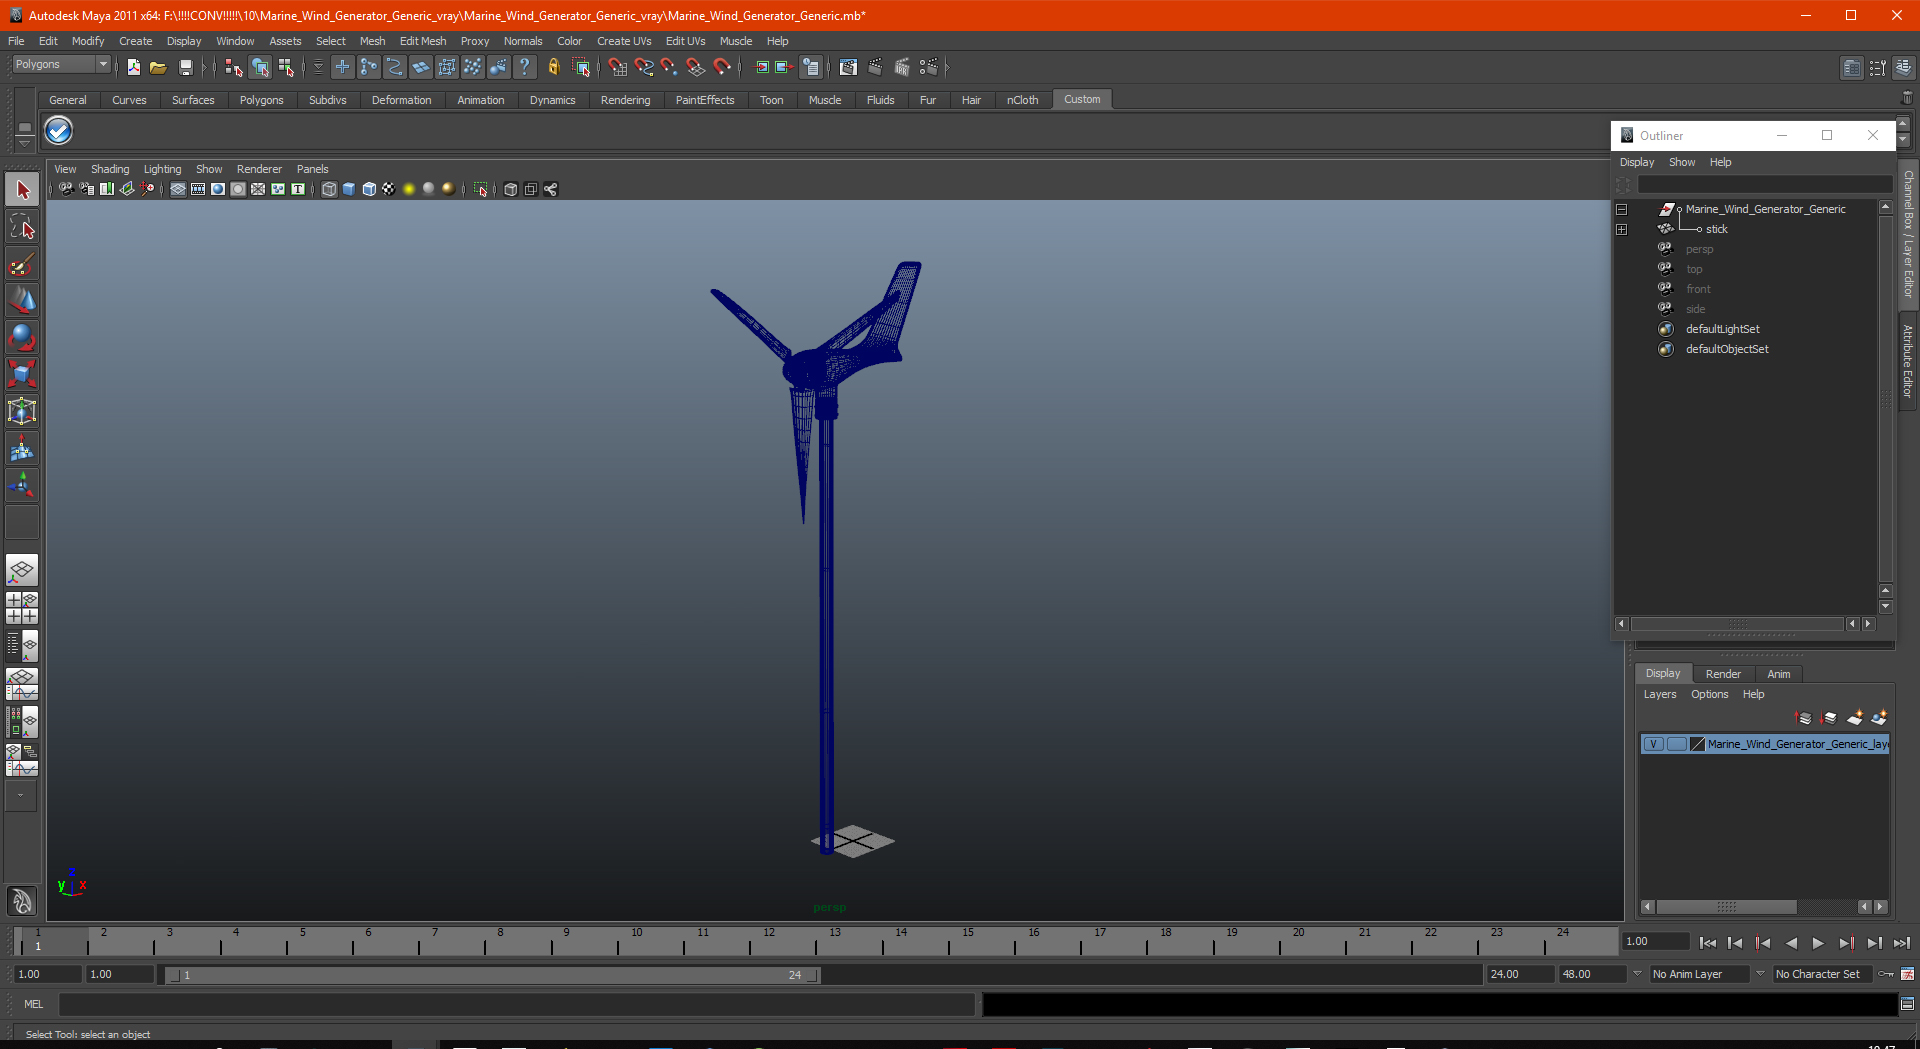Toggle layer display type box
Image resolution: width=1920 pixels, height=1049 pixels.
pyautogui.click(x=1677, y=744)
